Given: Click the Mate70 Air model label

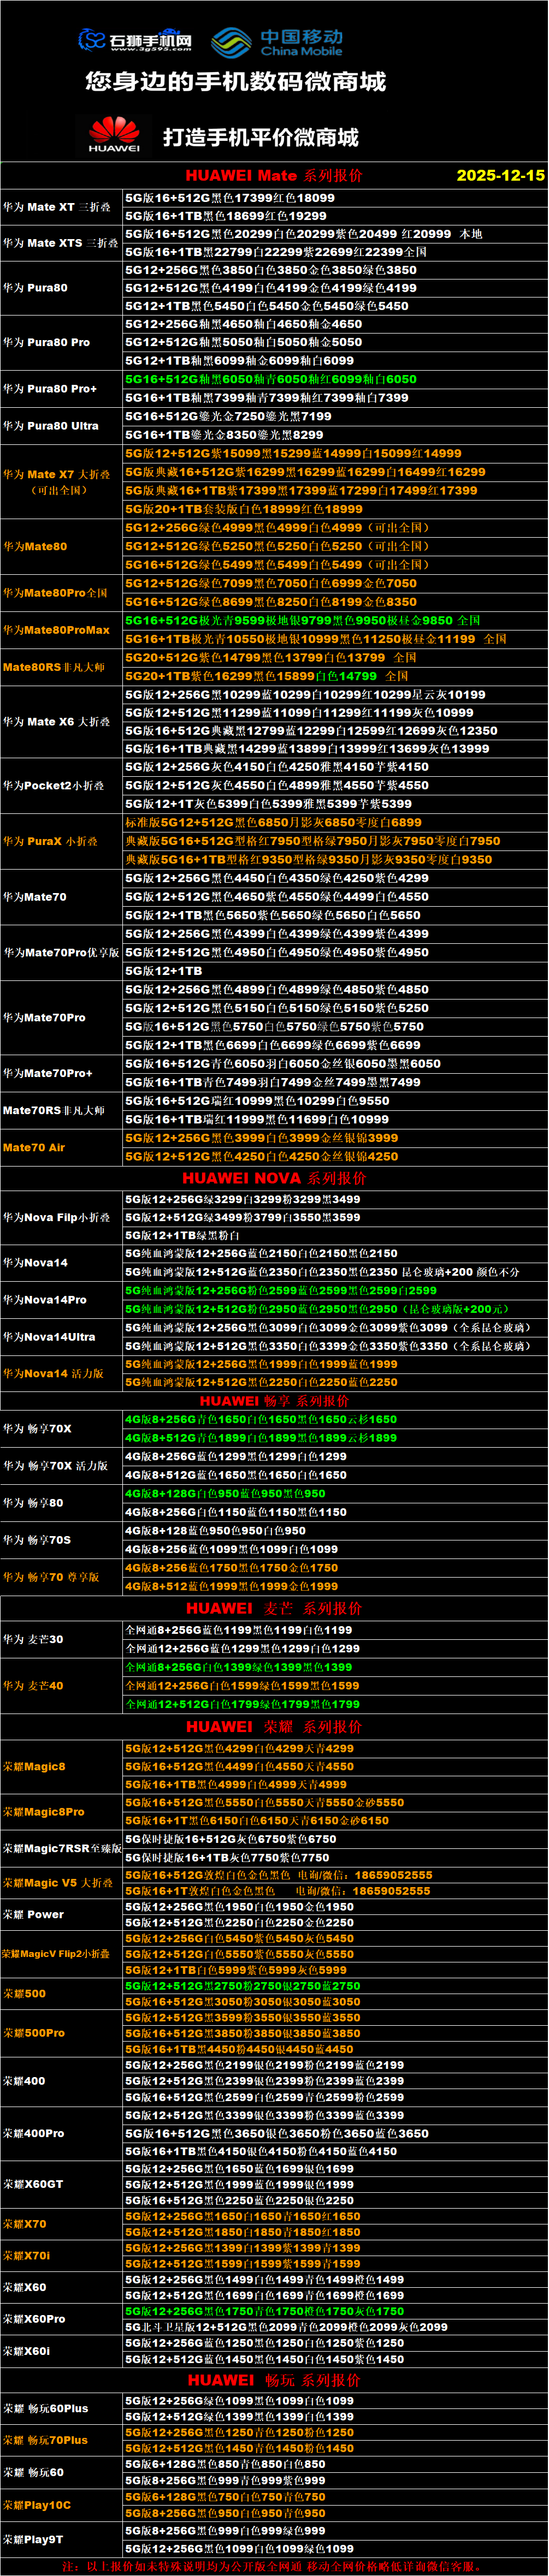Looking at the screenshot, I should (x=34, y=1148).
